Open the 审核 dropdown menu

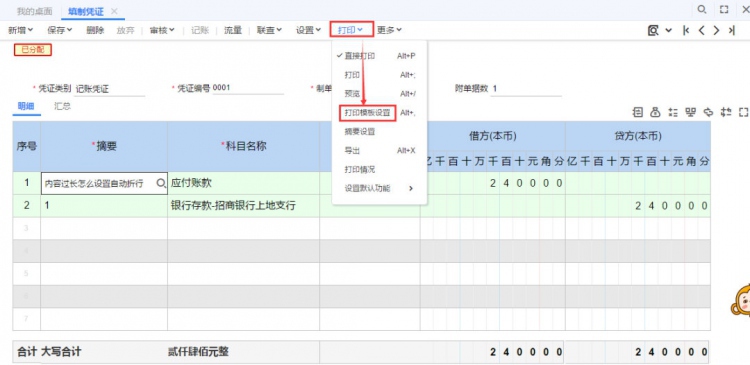point(162,30)
